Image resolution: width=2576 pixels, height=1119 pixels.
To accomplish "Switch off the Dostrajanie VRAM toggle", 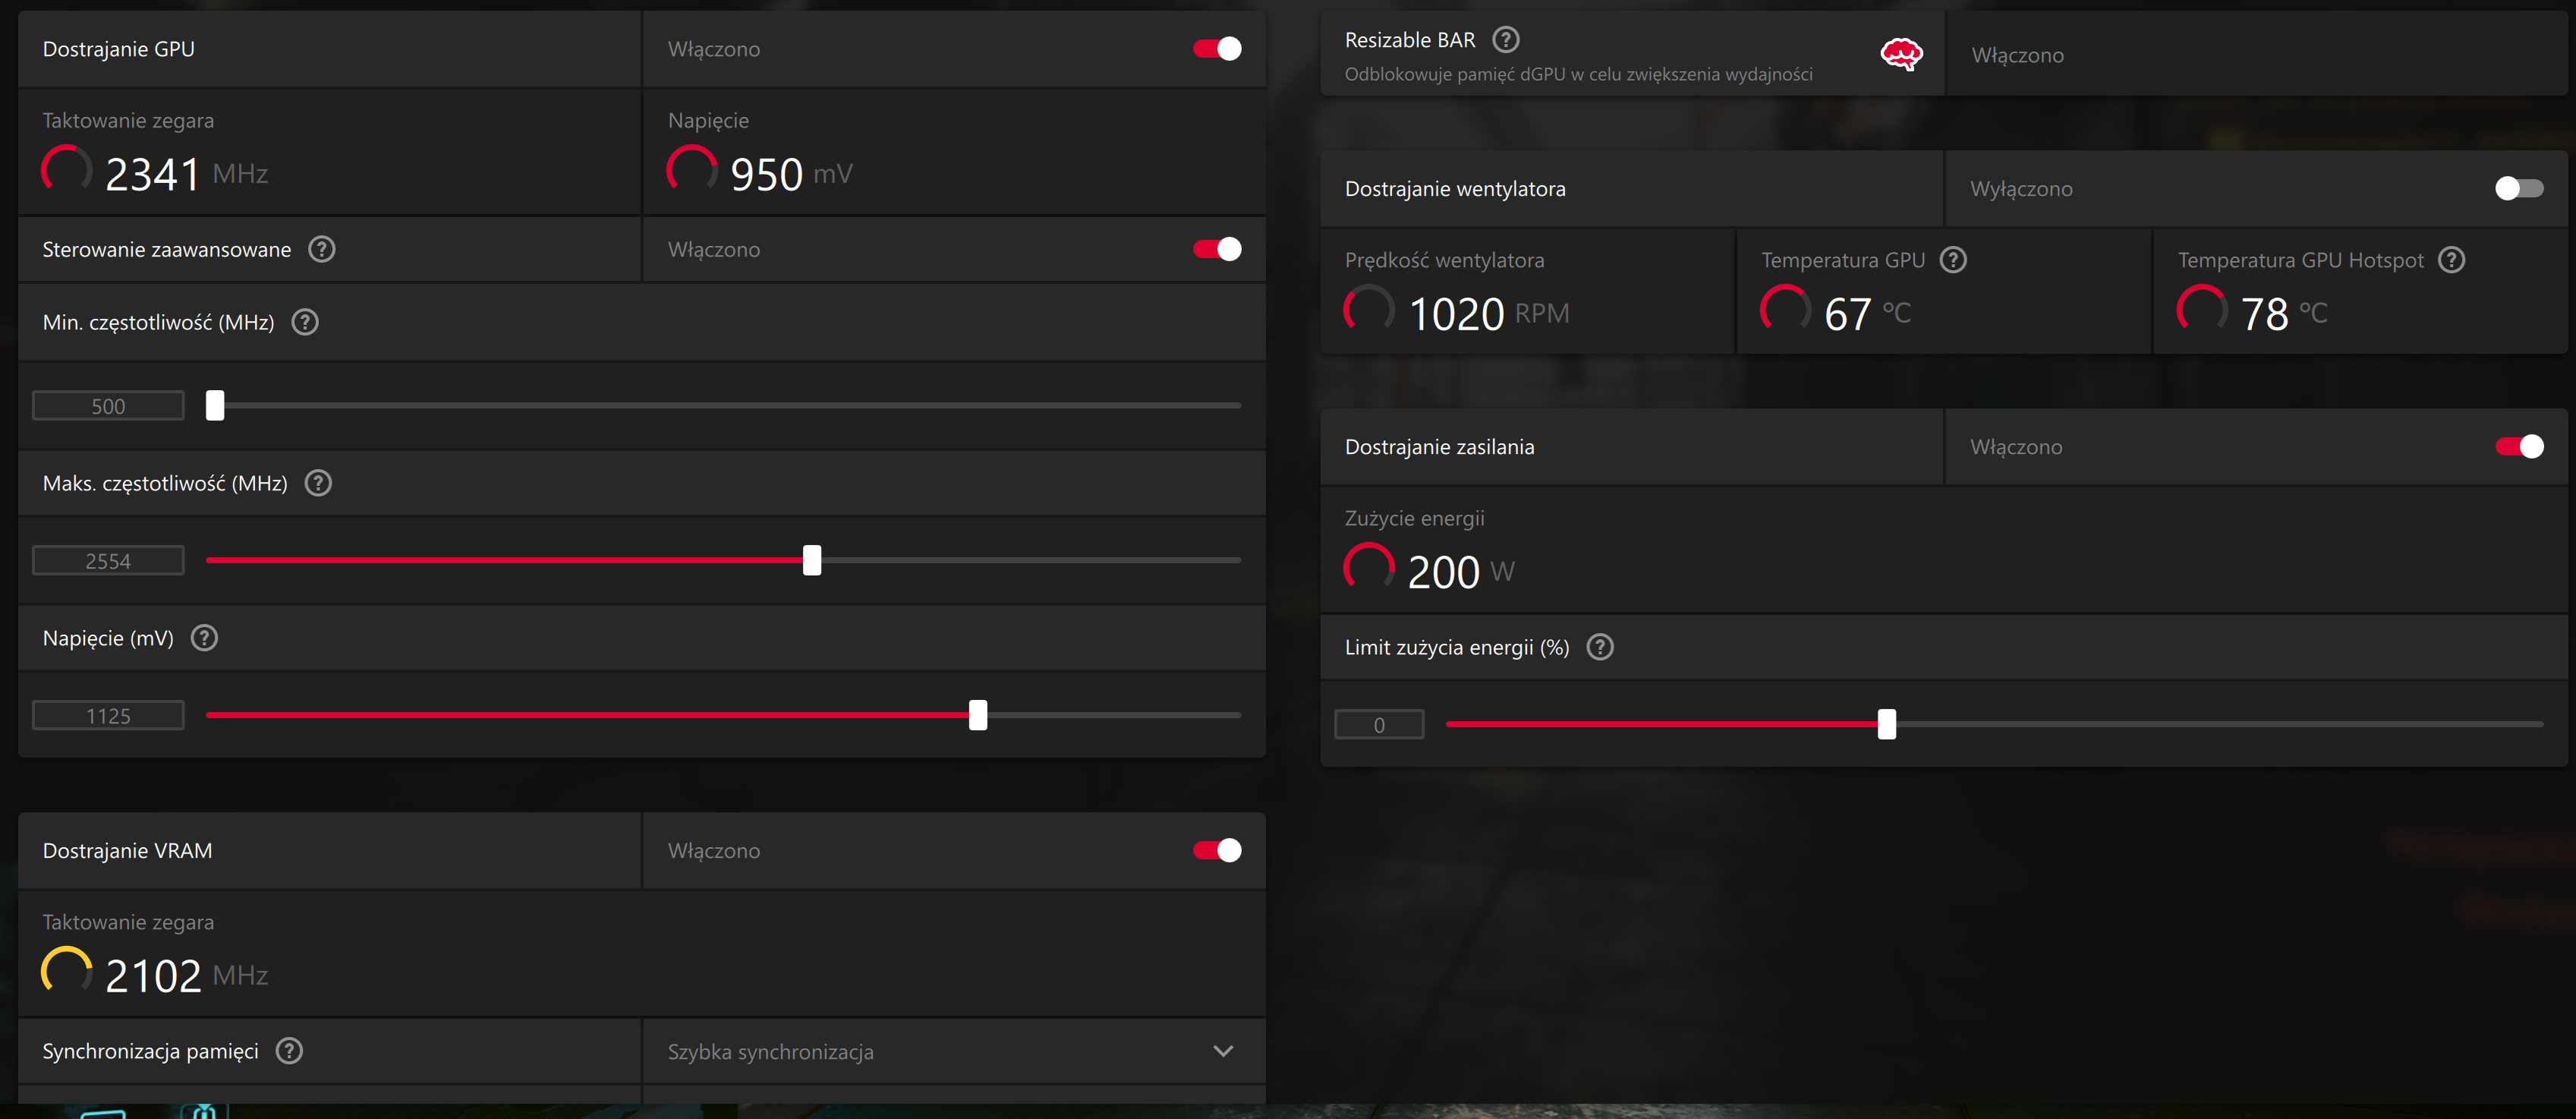I will coord(1217,851).
